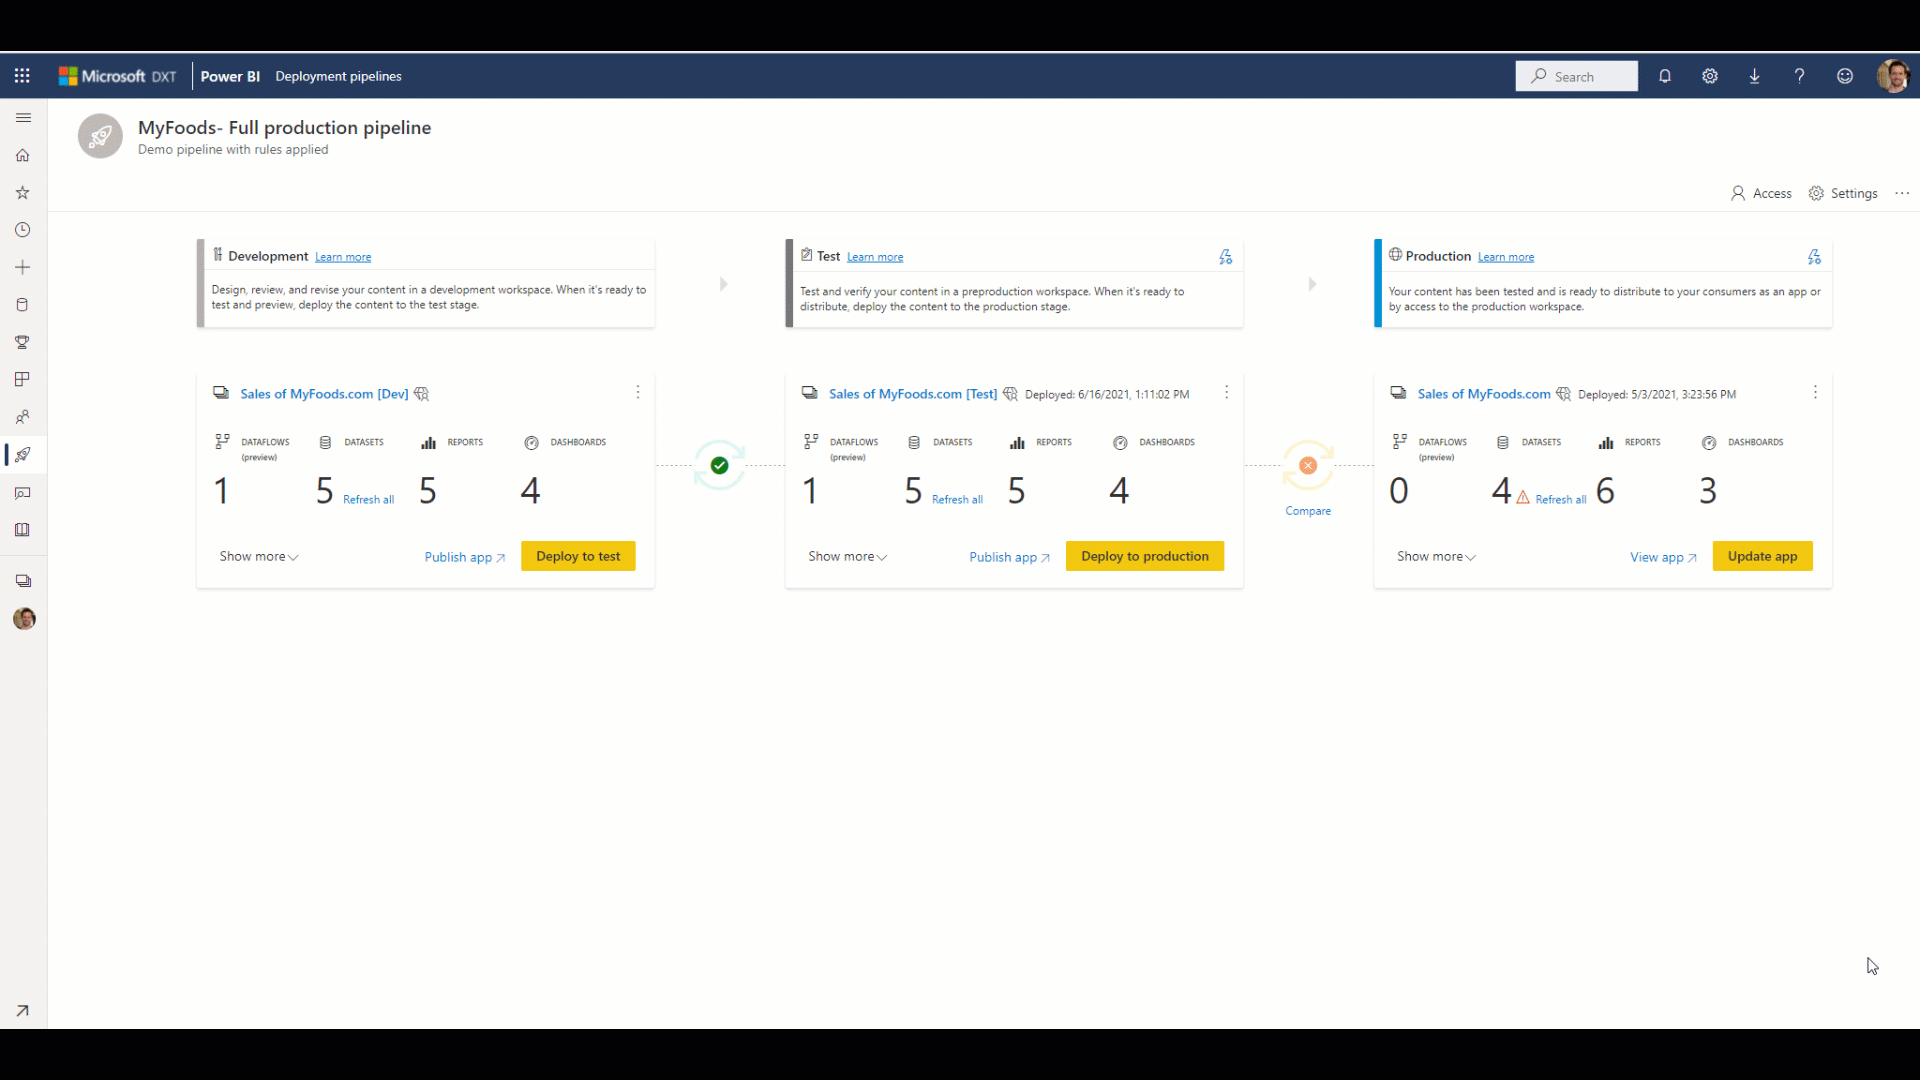1920x1080 pixels.
Task: Click the green deployment success checkmark indicator
Action: pos(719,465)
